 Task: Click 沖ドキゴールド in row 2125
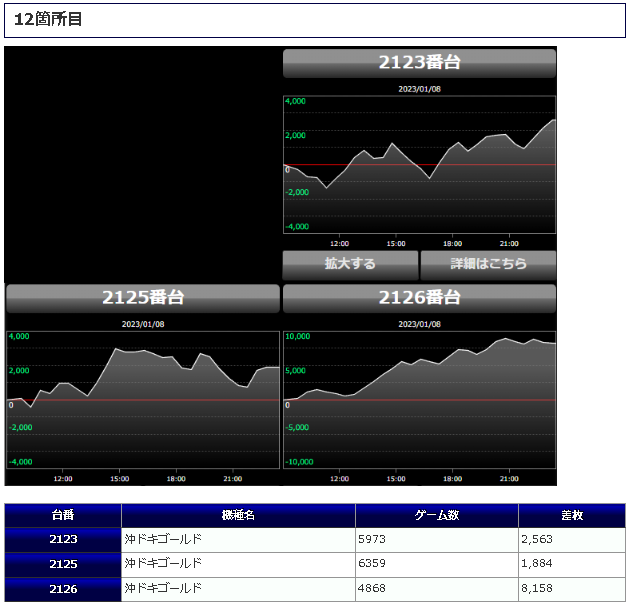point(163,564)
